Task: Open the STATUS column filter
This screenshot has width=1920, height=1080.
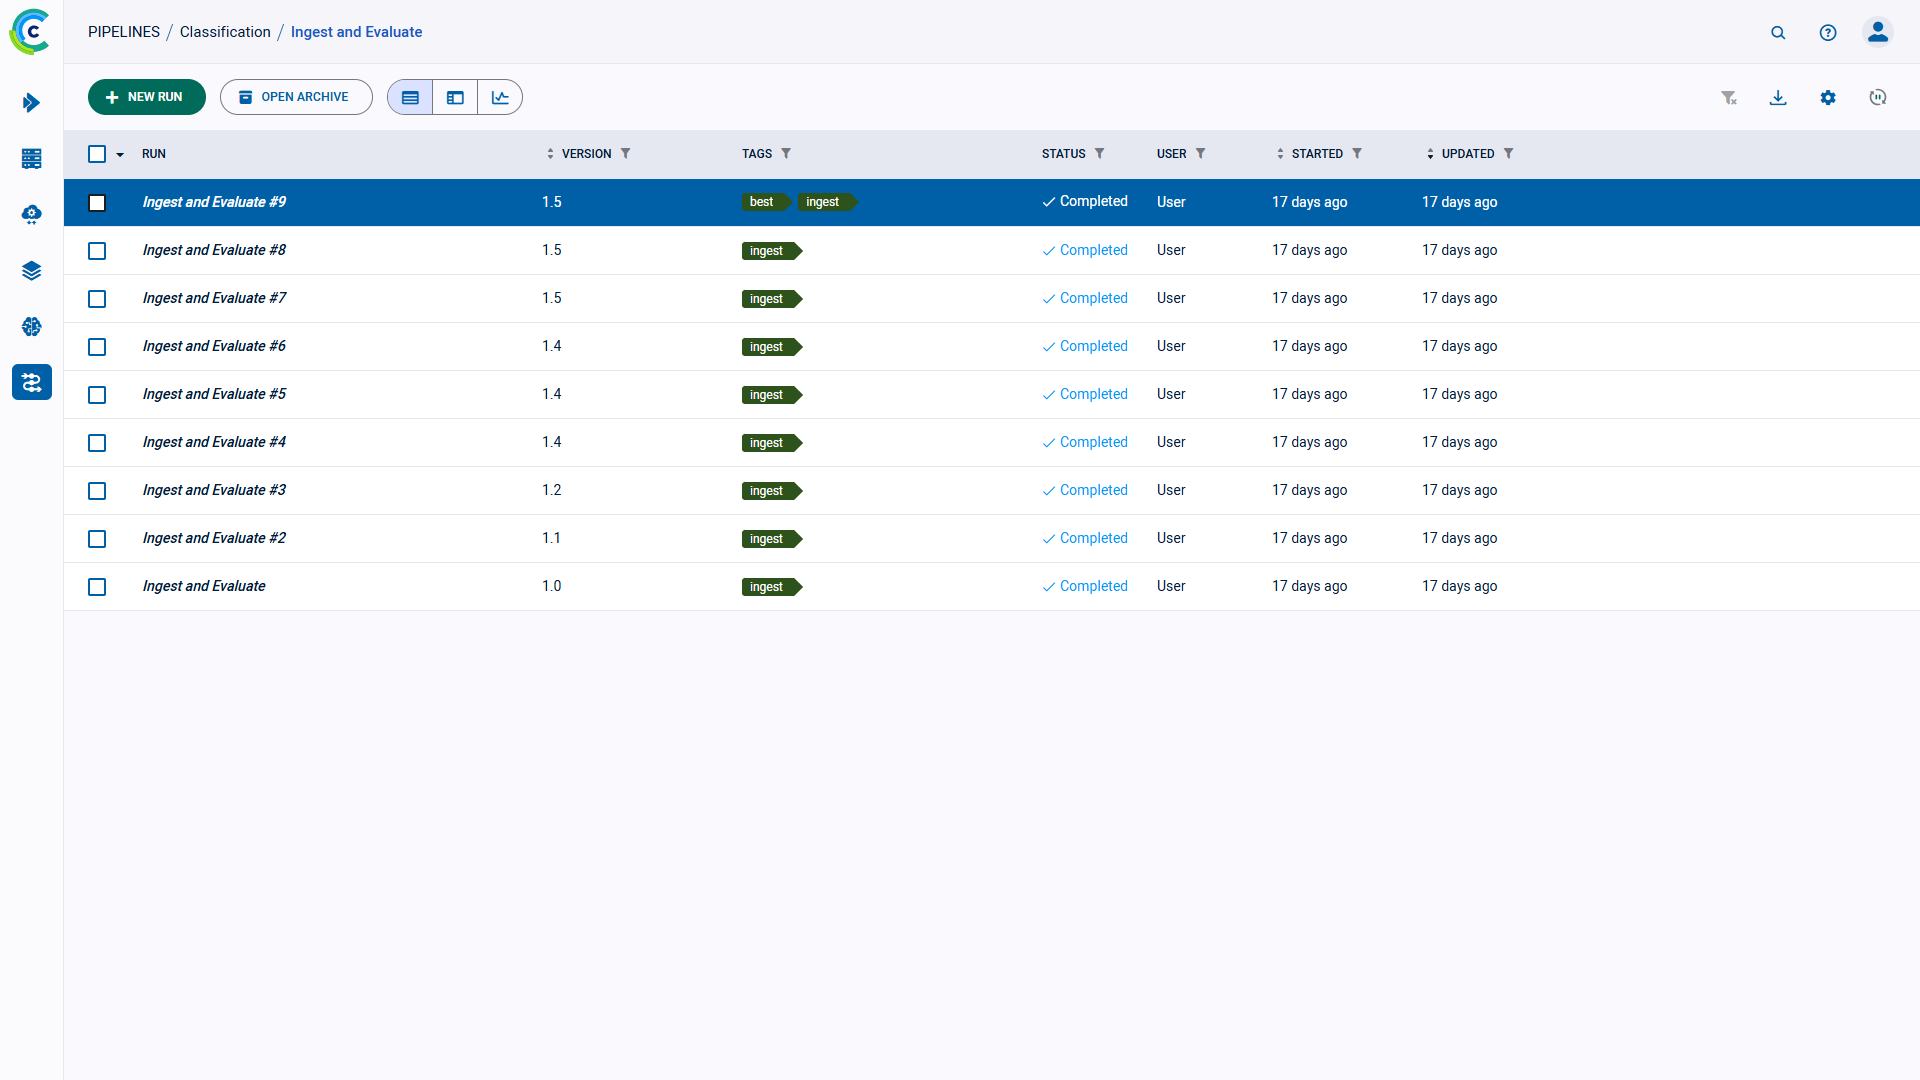Action: (1101, 153)
